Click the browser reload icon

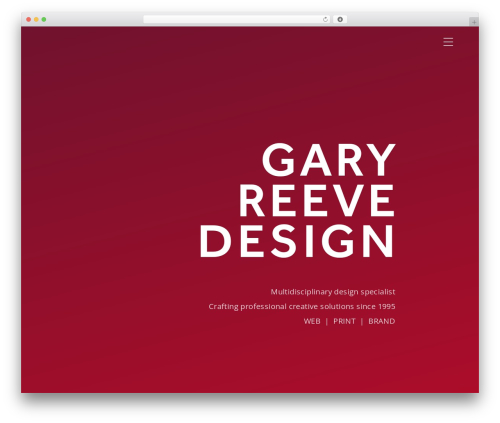point(325,20)
